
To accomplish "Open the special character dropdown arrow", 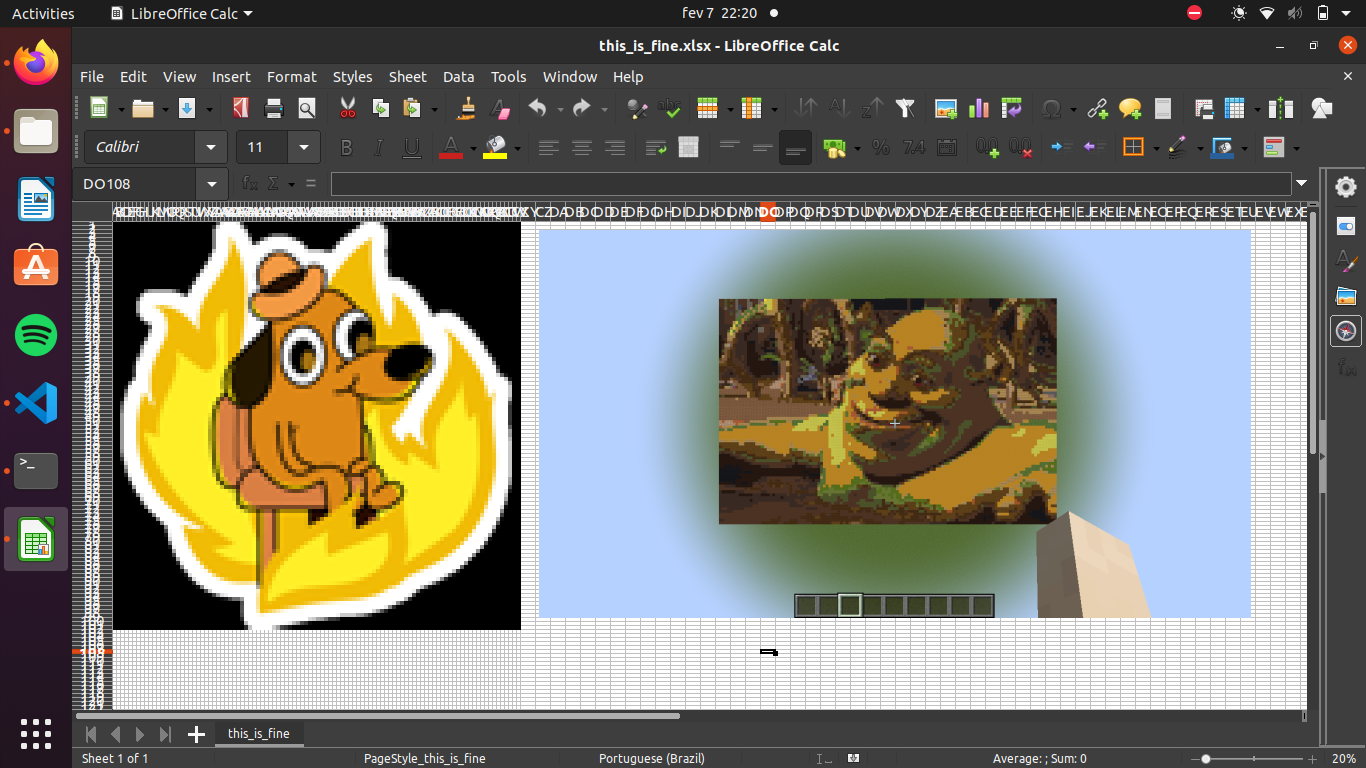I will tap(1073, 108).
